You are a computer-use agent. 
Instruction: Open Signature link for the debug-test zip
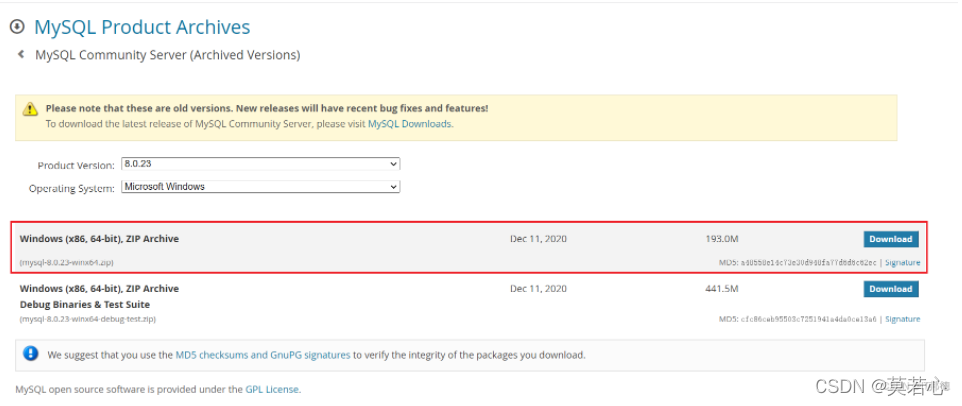tap(902, 319)
